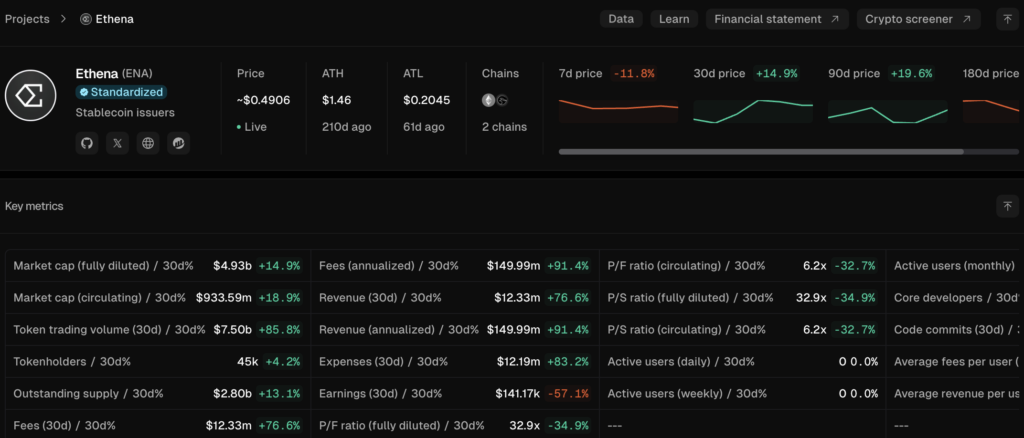Screen dimensions: 1024x438
Task: Open the Data section
Action: point(621,19)
